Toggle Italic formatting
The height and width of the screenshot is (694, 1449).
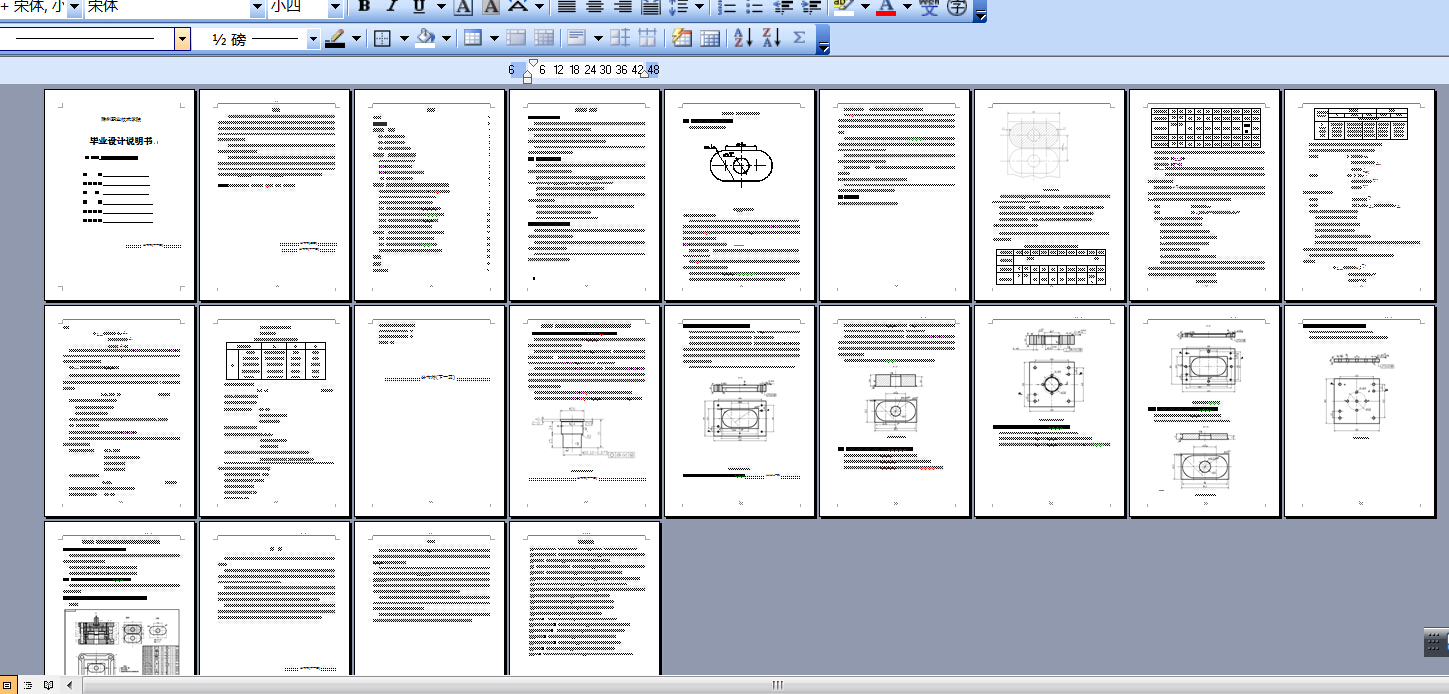(x=392, y=7)
